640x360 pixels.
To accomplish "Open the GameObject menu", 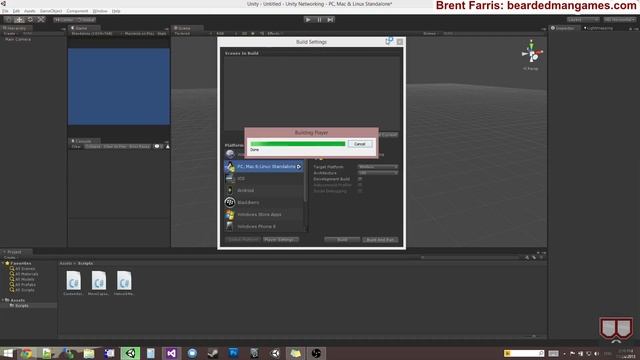I will pyautogui.click(x=51, y=11).
